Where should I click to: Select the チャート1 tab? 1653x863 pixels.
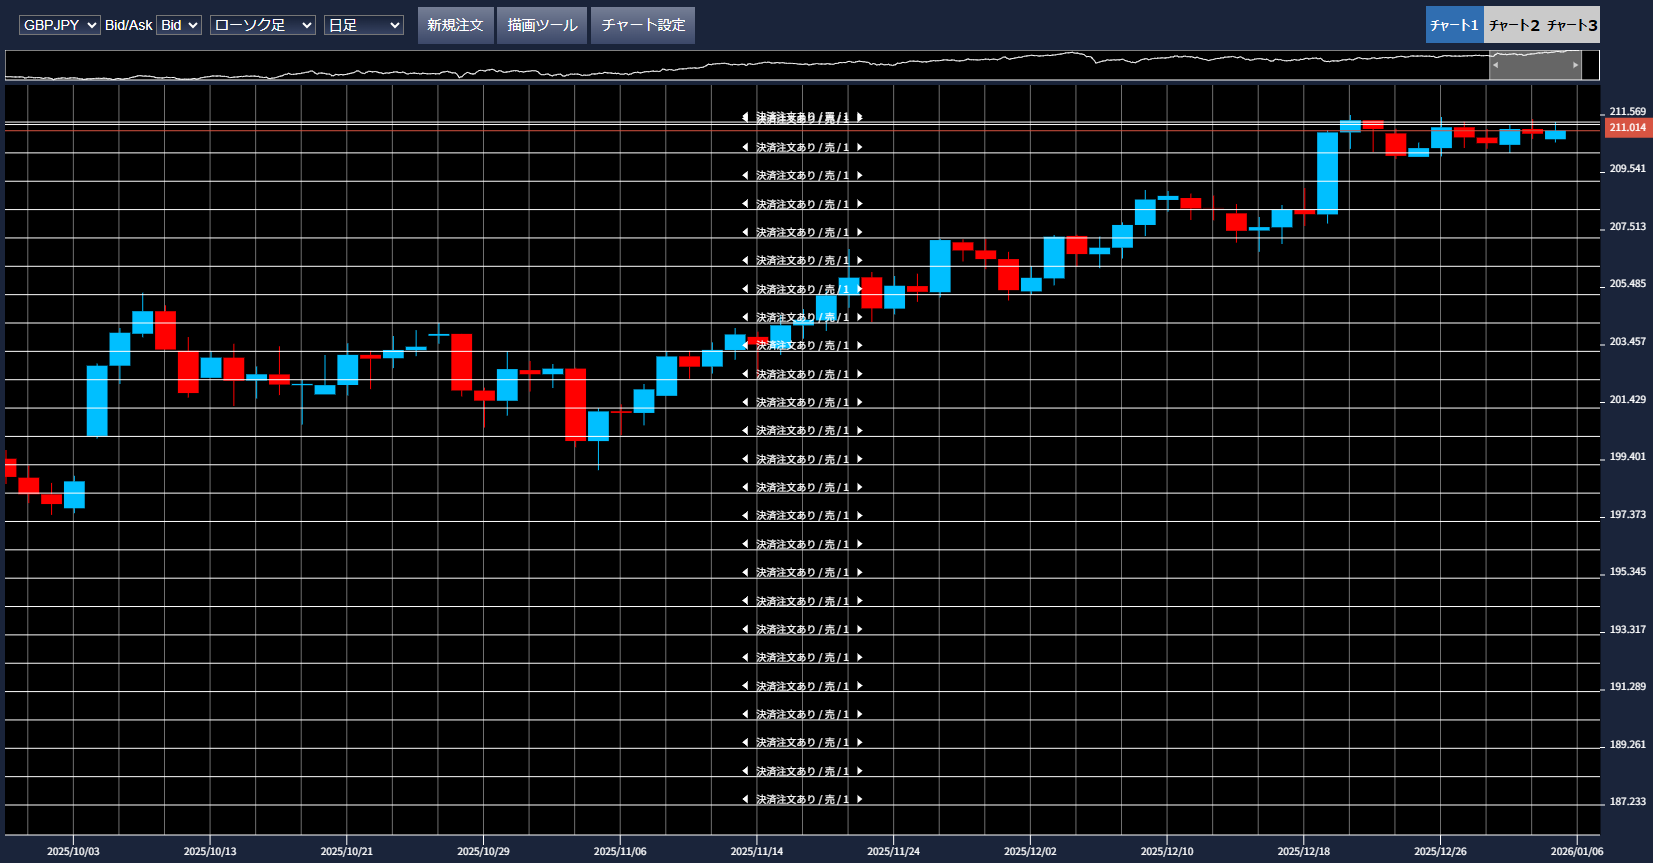tap(1454, 25)
